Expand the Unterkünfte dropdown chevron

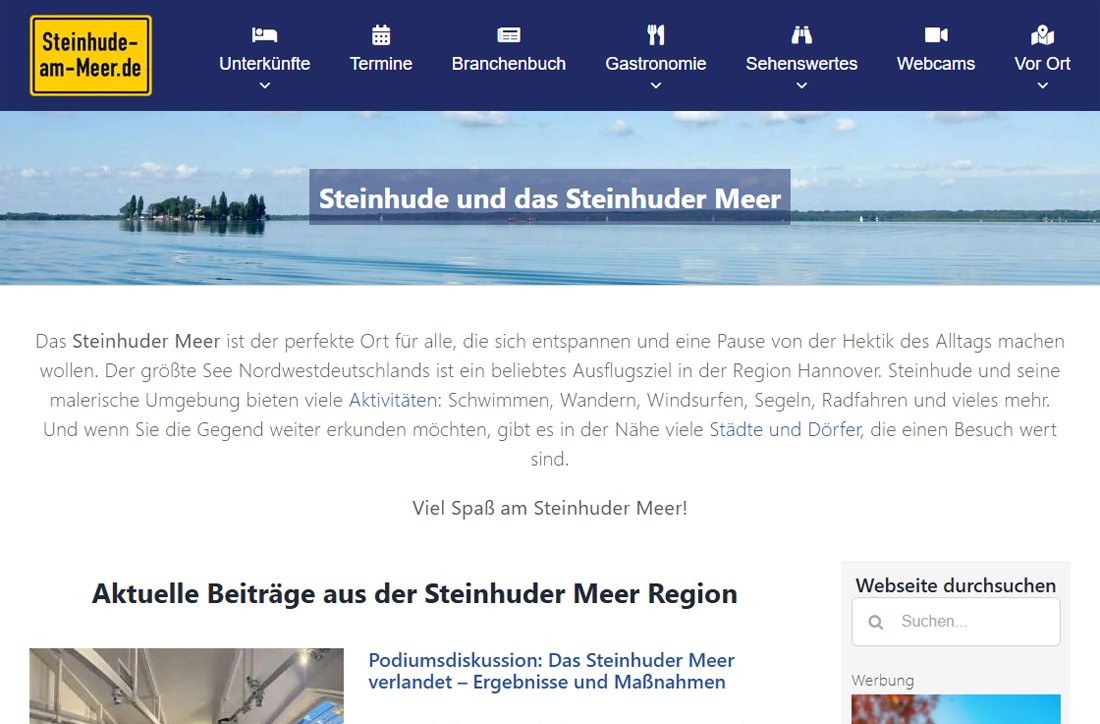[x=264, y=86]
